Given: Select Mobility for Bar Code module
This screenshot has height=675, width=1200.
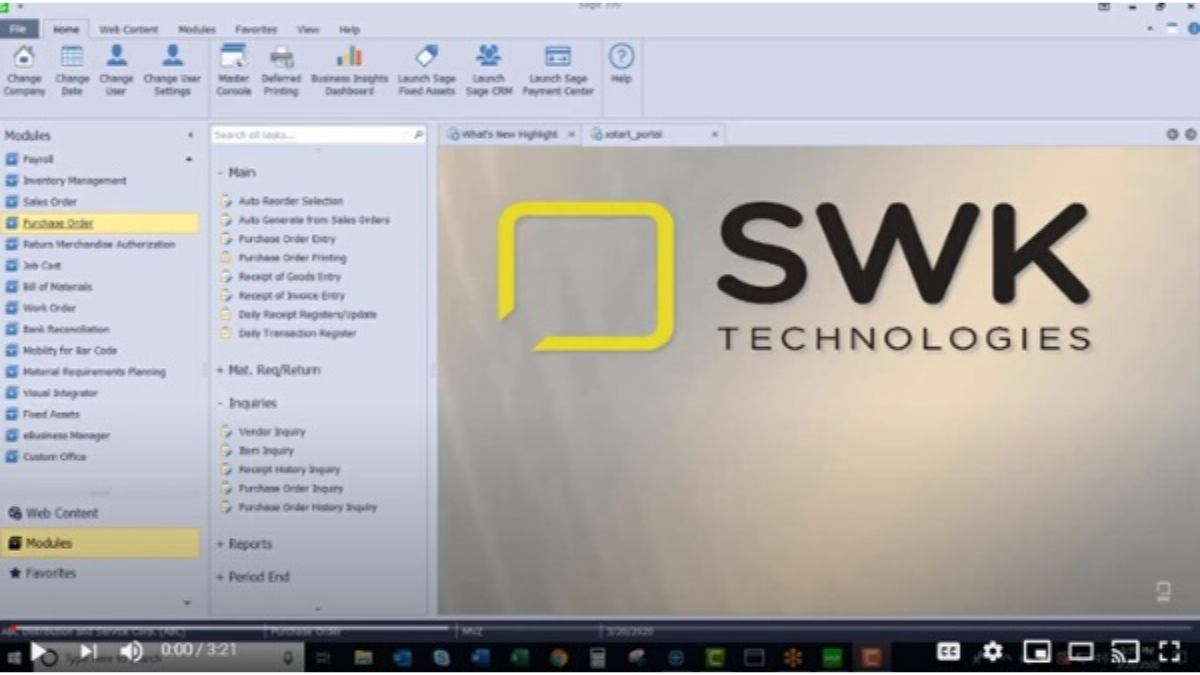Looking at the screenshot, I should click(x=70, y=351).
